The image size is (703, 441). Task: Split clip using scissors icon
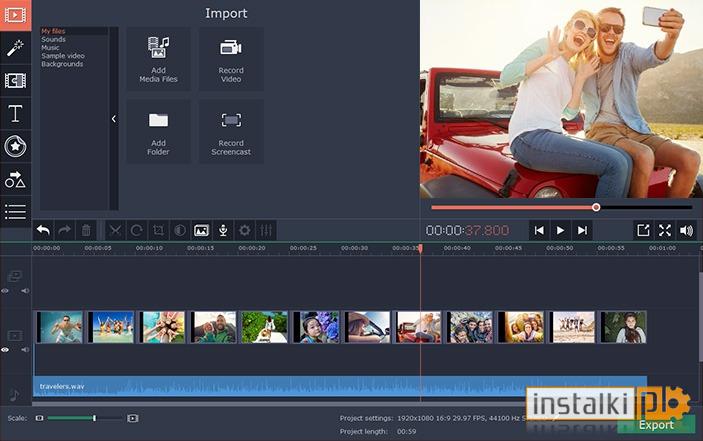115,230
